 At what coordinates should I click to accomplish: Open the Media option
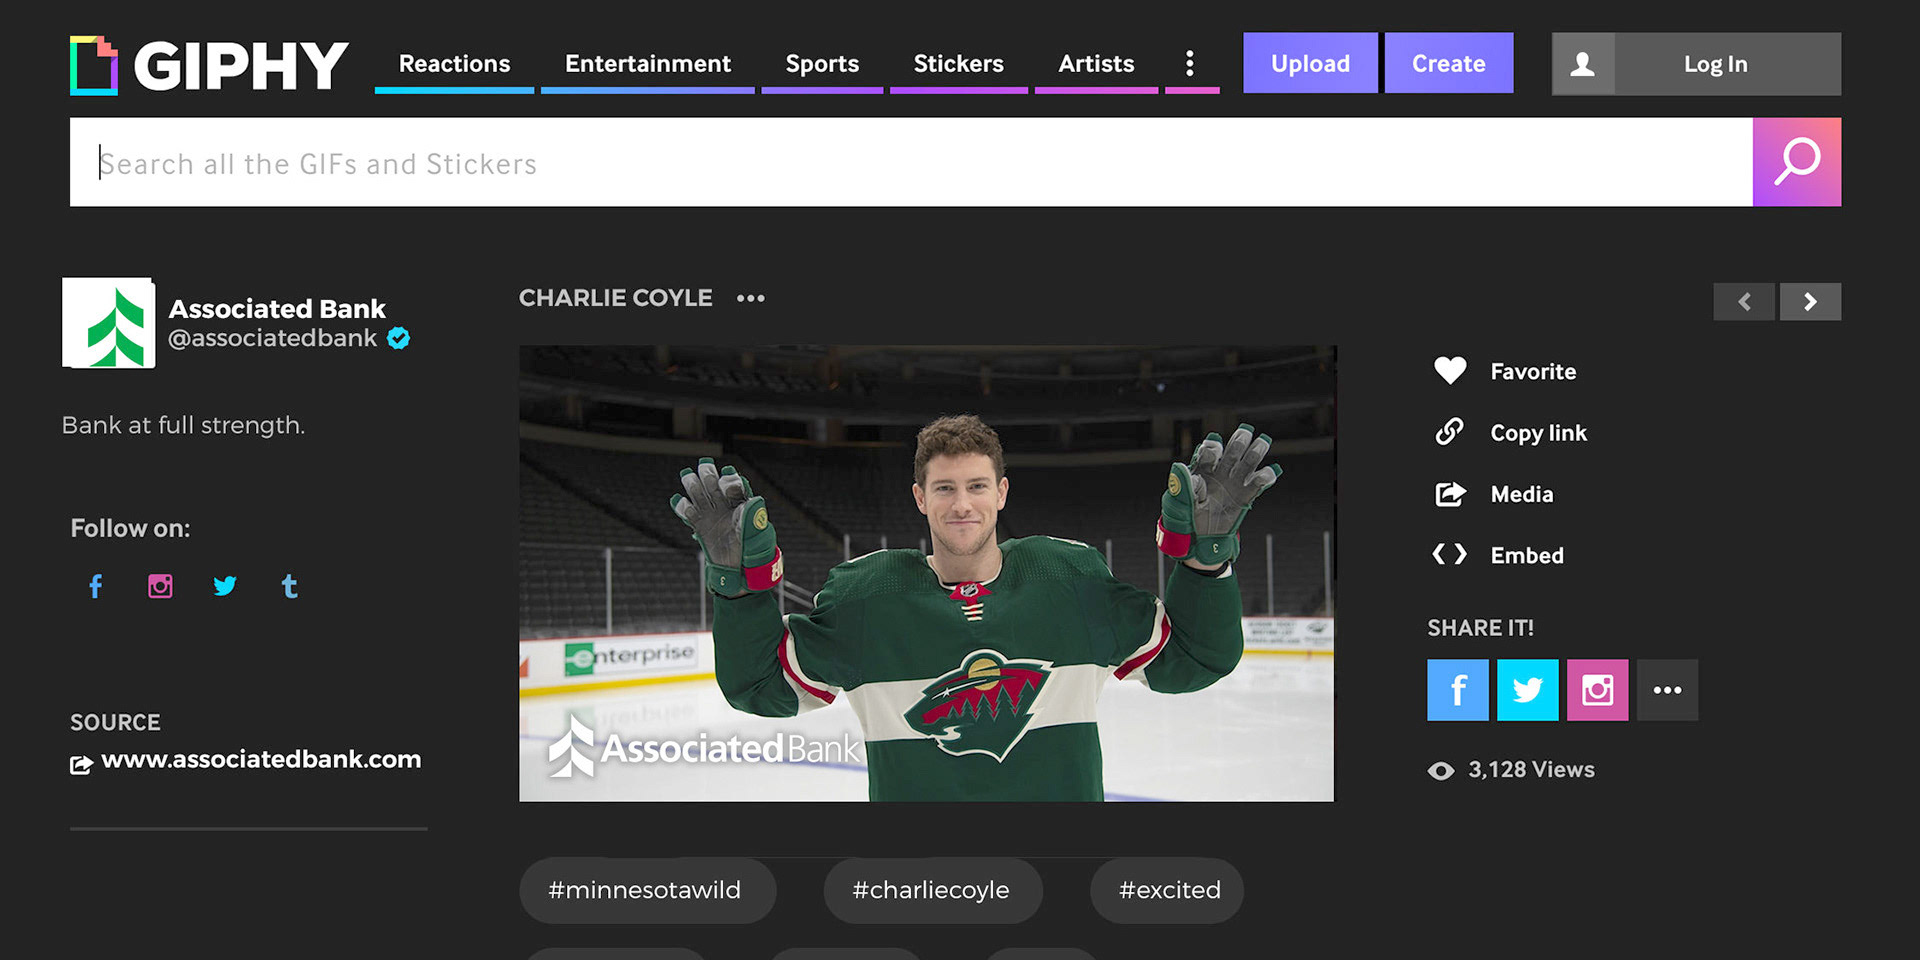[1522, 494]
